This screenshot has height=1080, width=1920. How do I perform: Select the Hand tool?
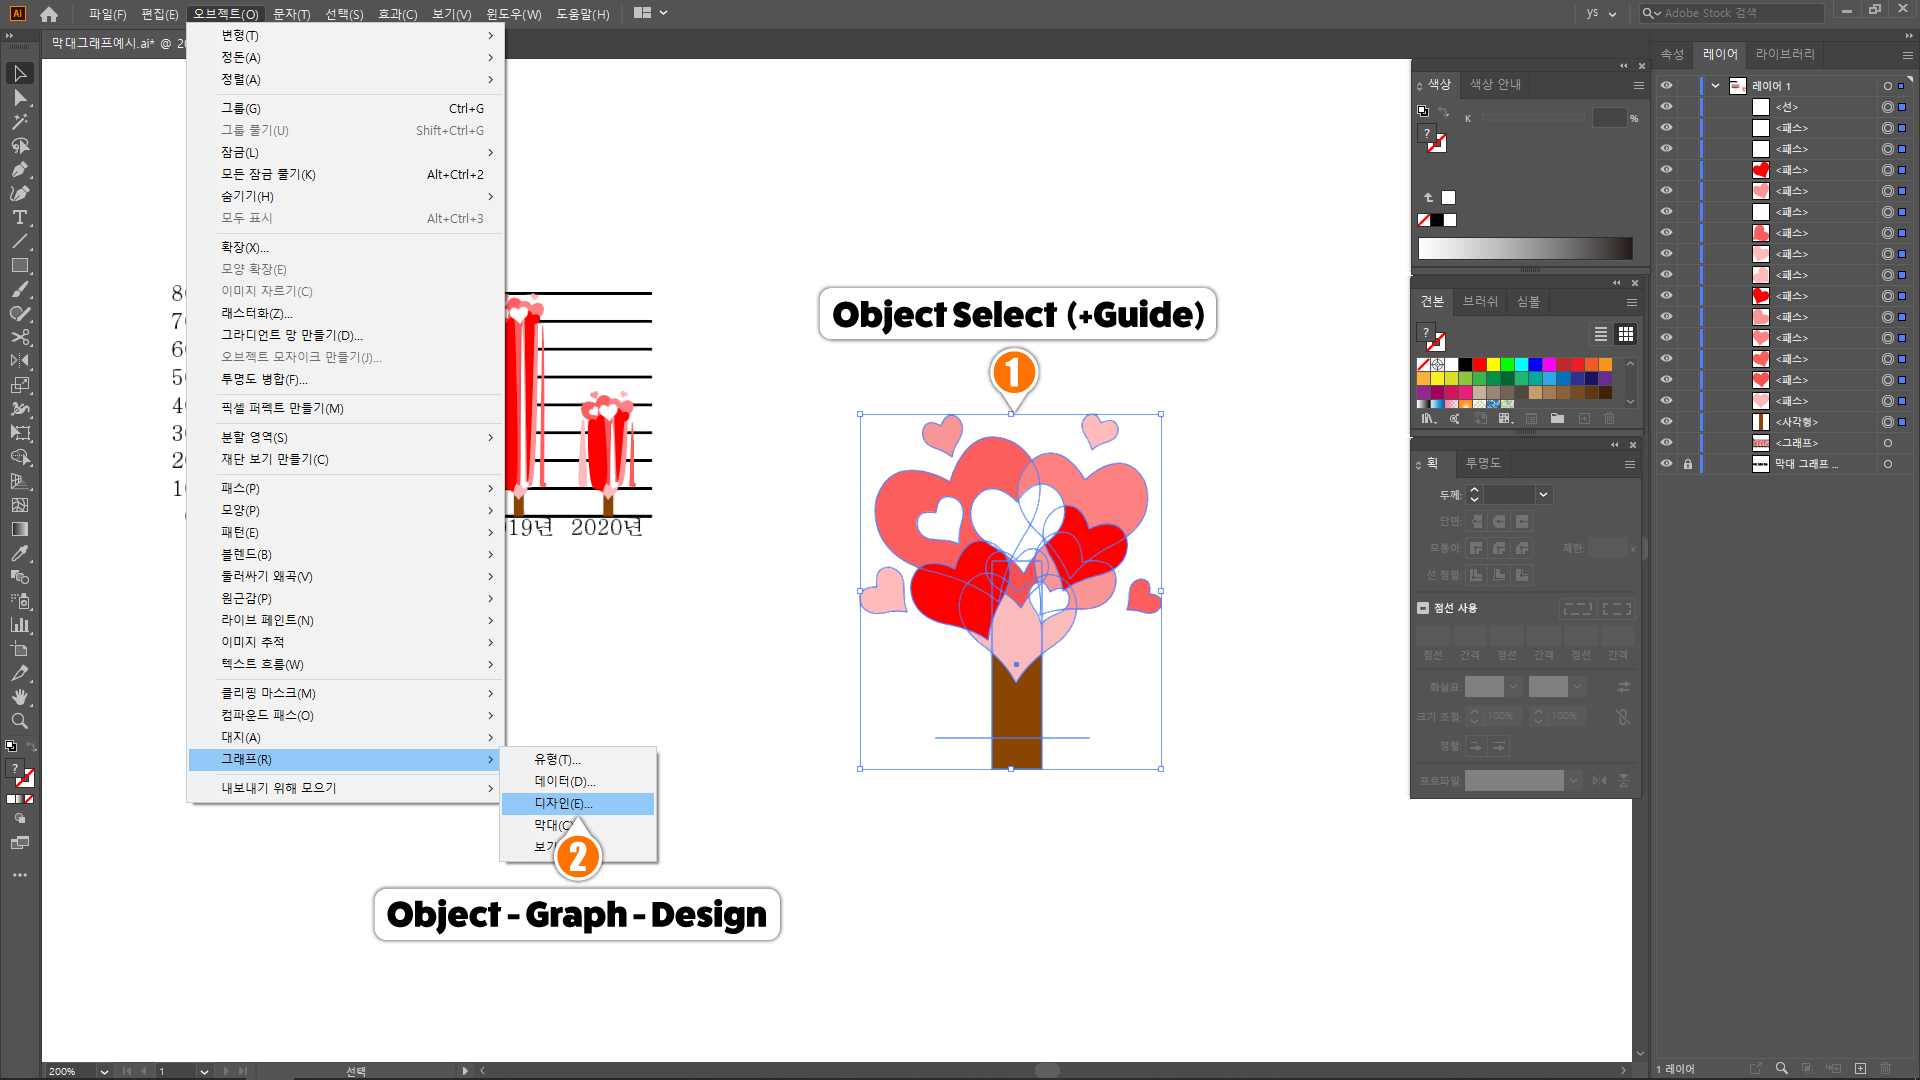click(19, 697)
